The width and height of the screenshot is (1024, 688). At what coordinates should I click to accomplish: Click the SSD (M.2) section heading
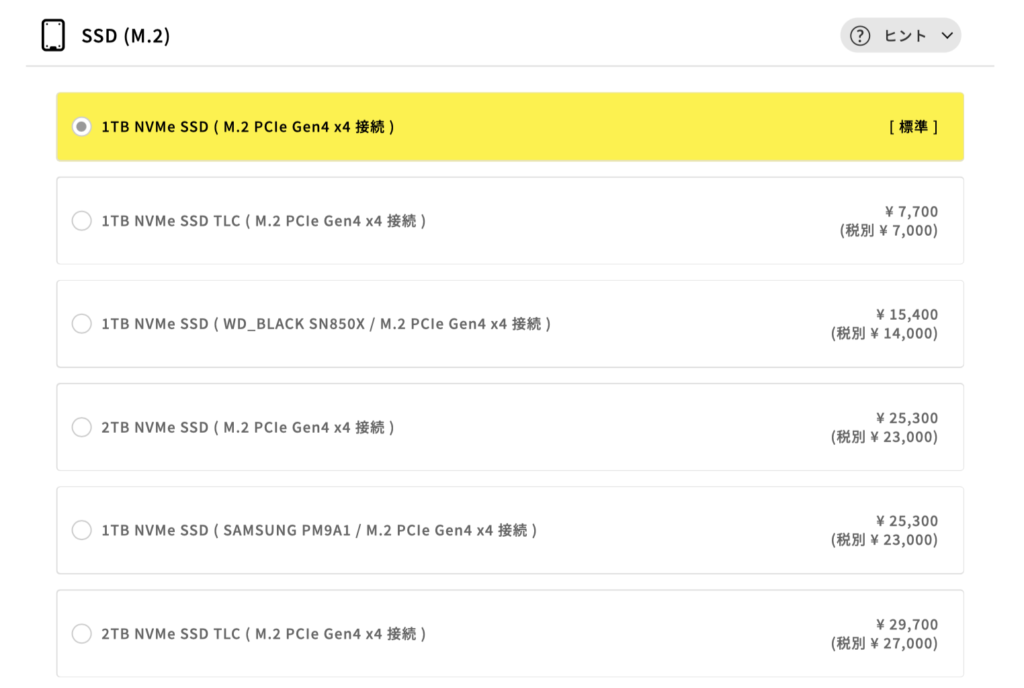tap(126, 36)
